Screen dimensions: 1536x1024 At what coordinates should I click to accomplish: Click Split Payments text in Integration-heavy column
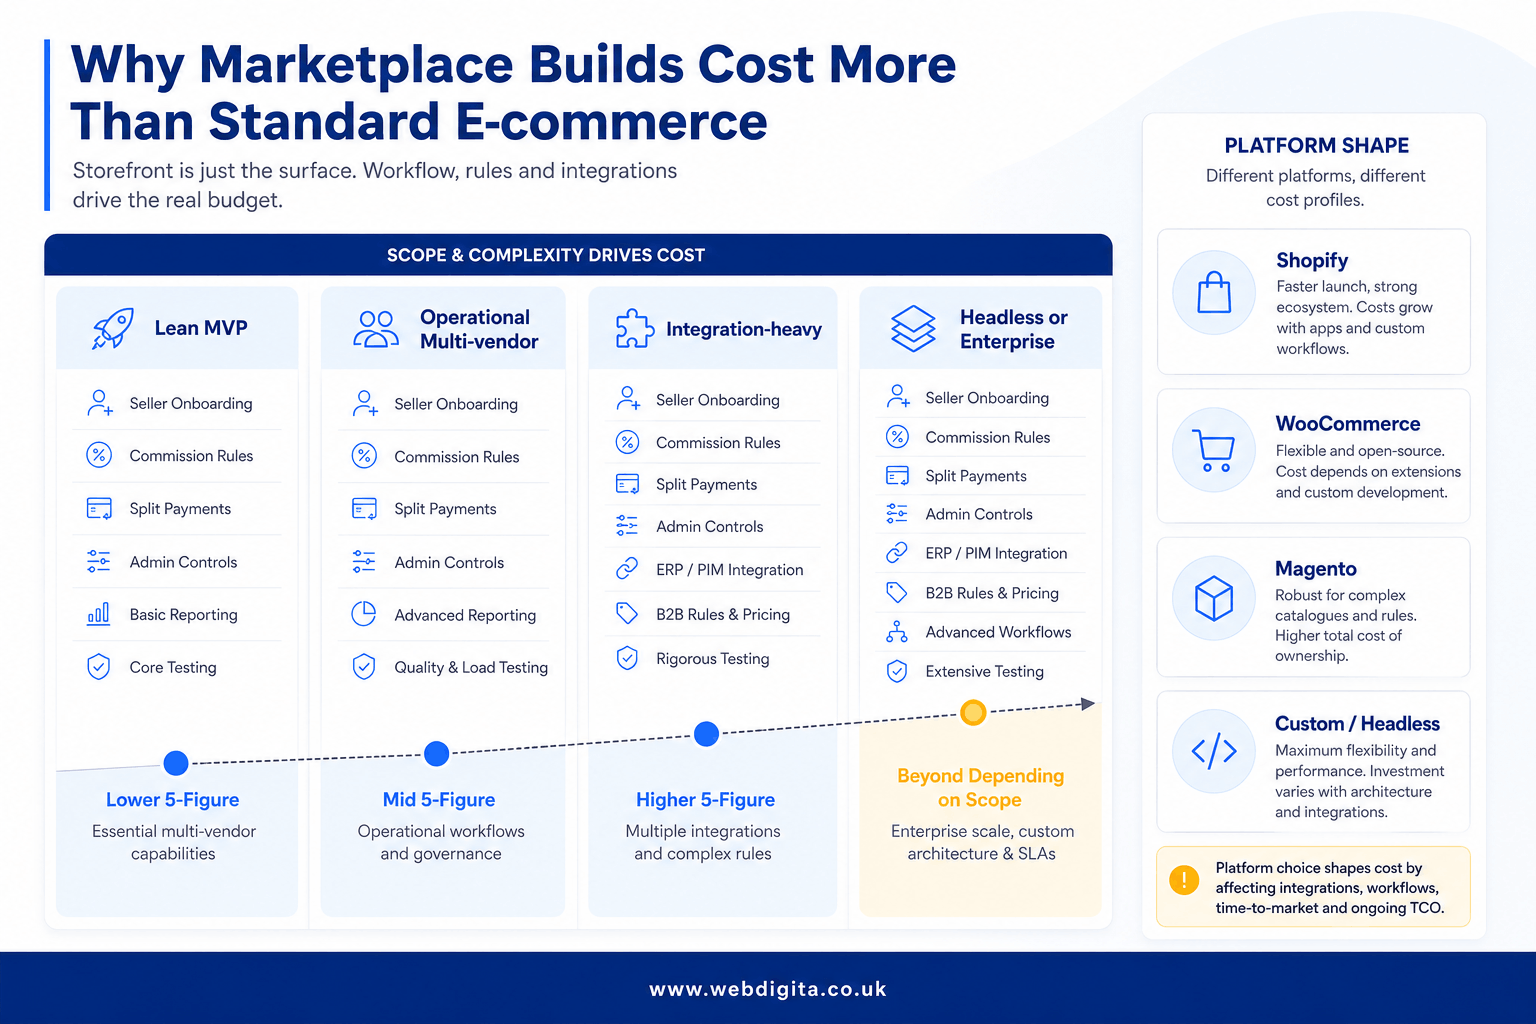[x=707, y=484]
